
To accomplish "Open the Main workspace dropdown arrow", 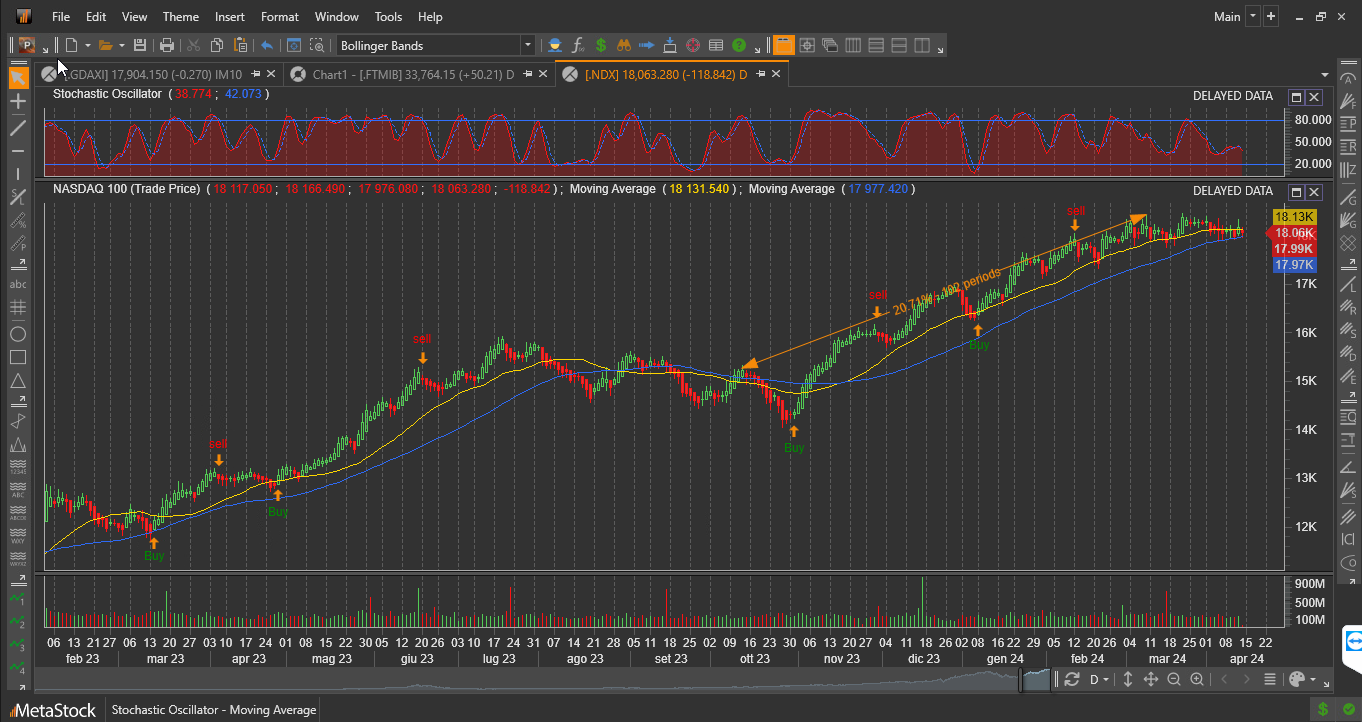I will 1252,17.
